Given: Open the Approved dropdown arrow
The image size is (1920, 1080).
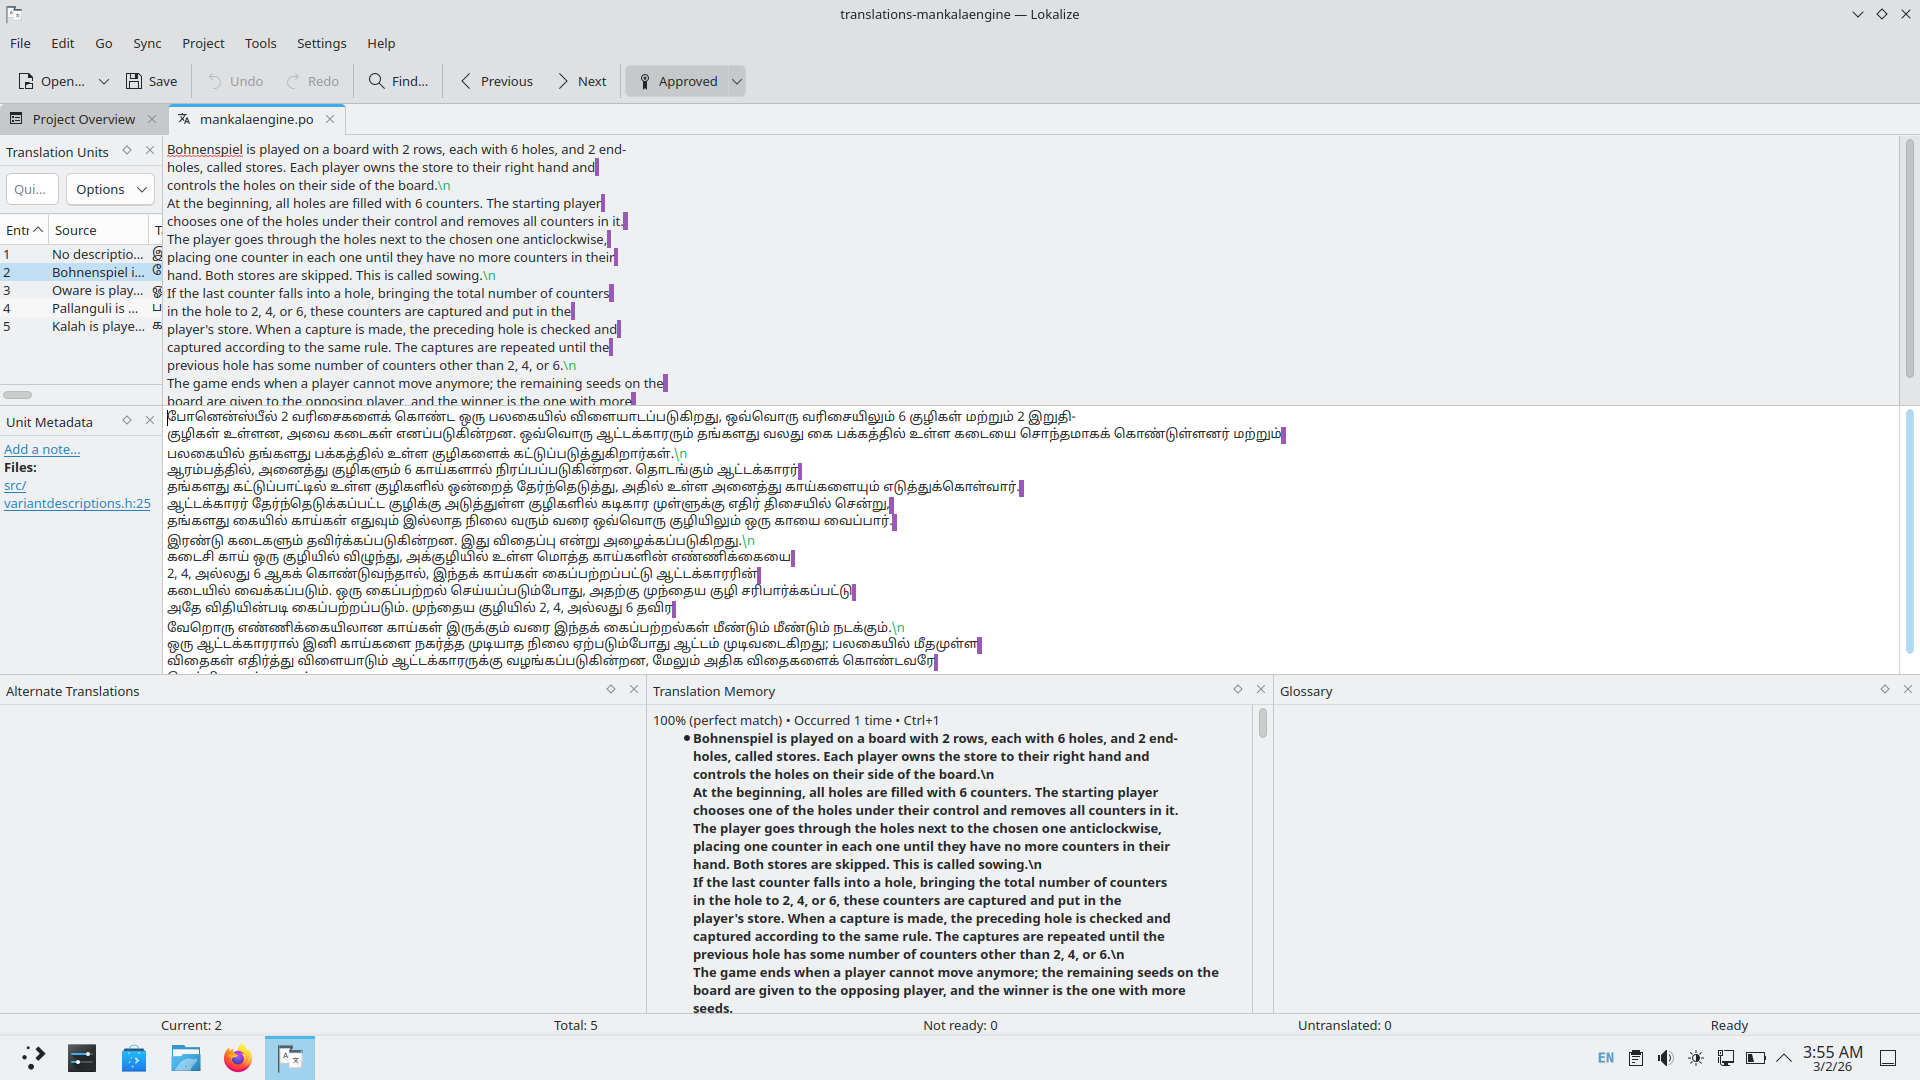Looking at the screenshot, I should 737,81.
